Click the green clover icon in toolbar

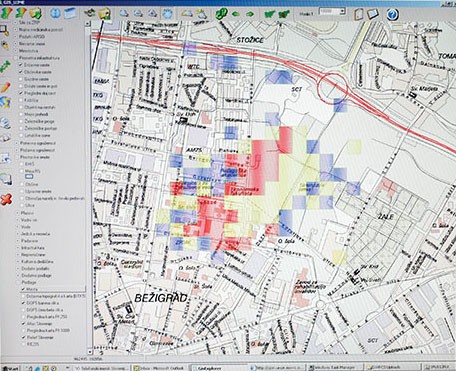tap(221, 14)
